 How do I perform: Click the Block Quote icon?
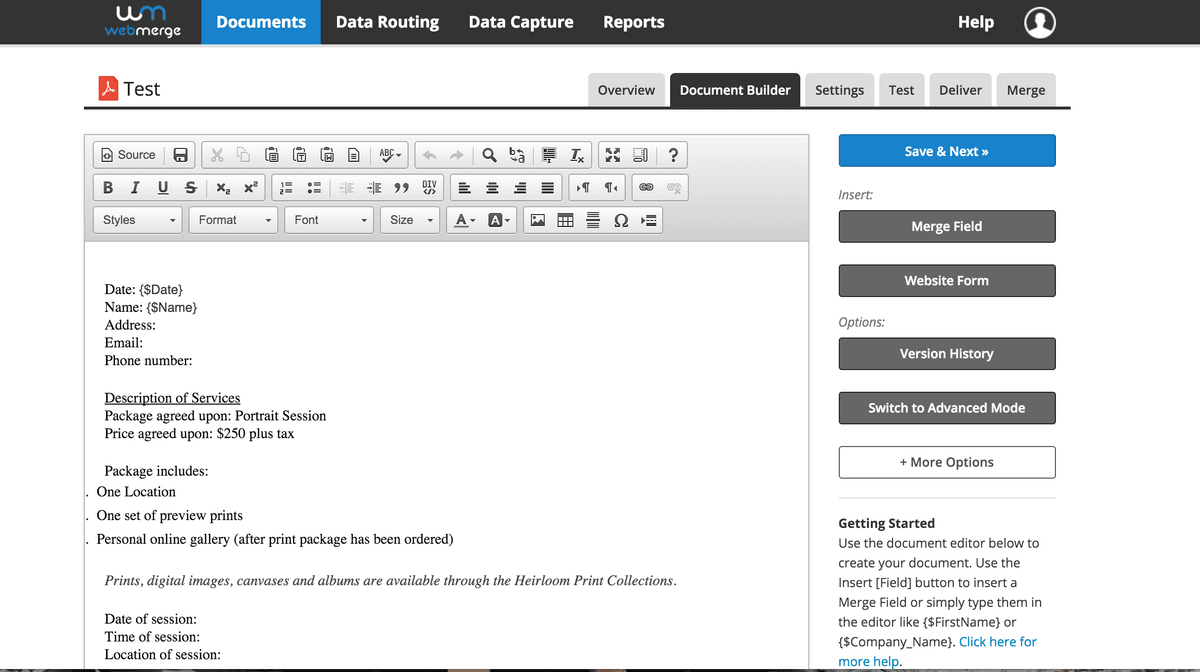pos(402,187)
